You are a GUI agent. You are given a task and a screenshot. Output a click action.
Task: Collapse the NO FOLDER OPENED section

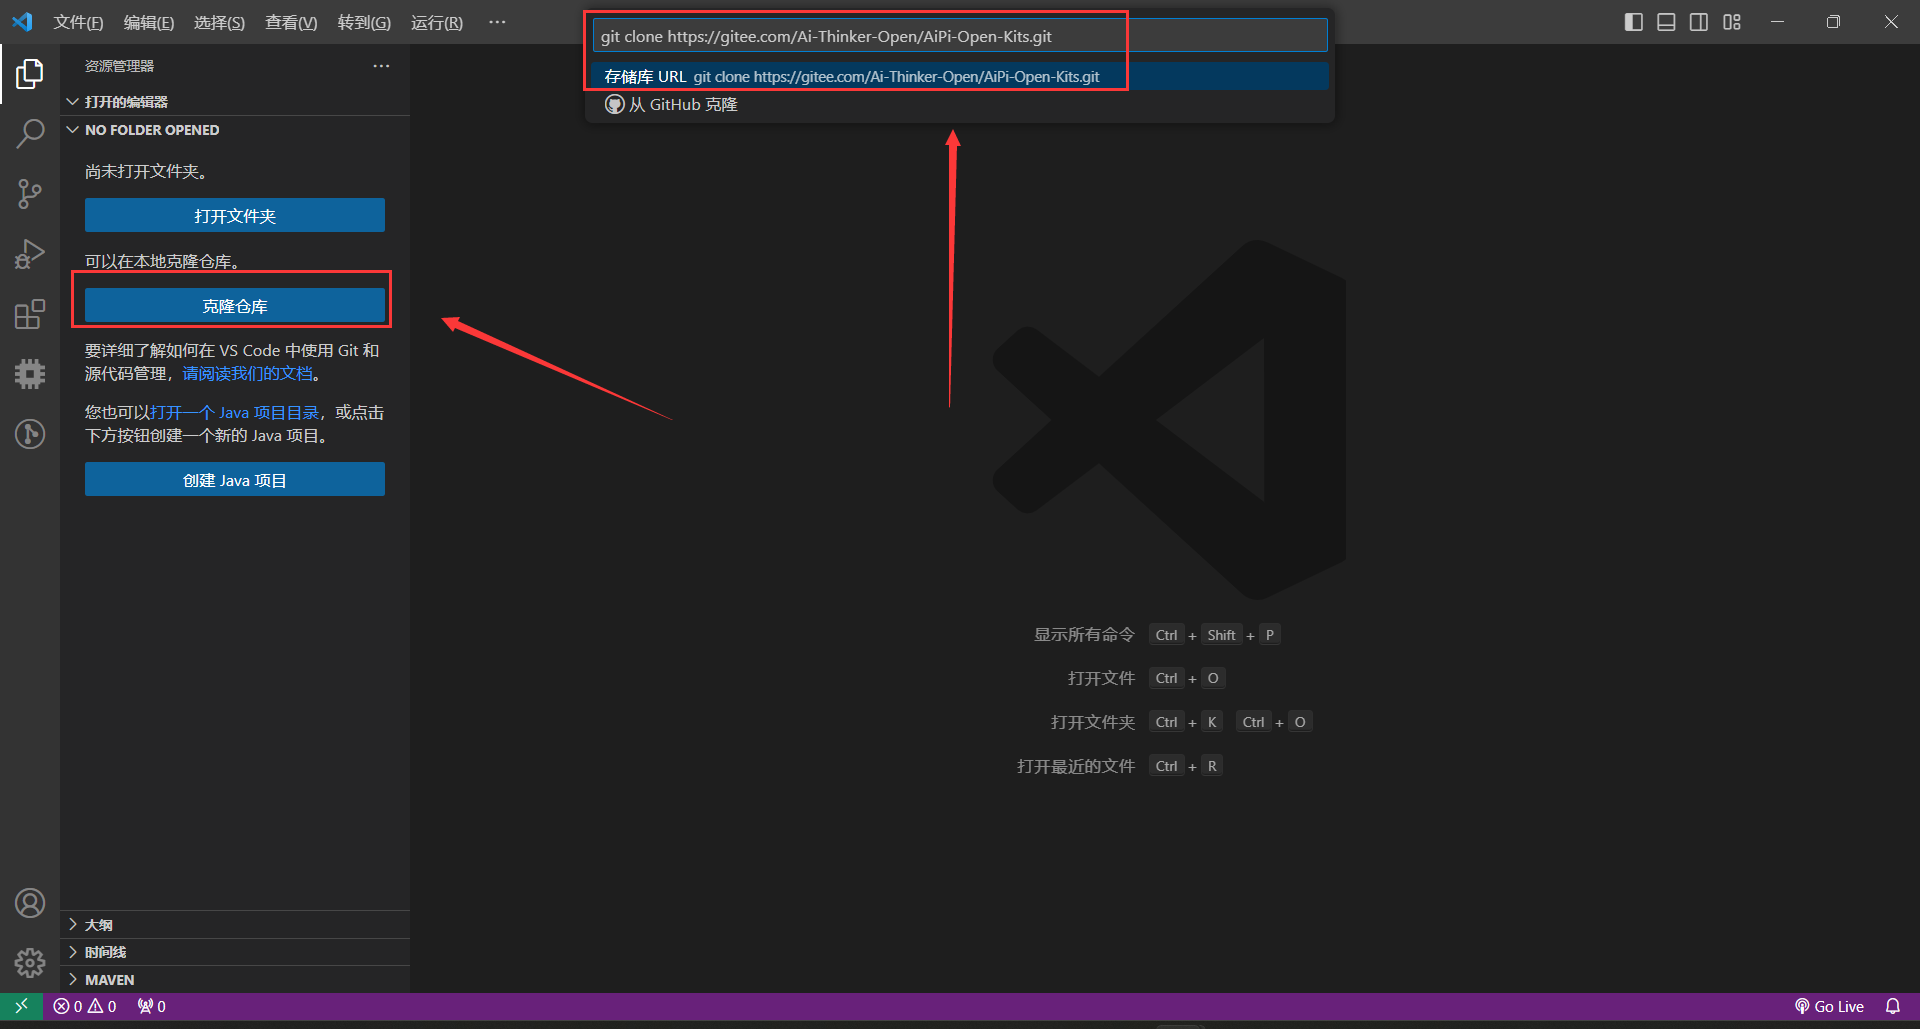click(x=235, y=130)
